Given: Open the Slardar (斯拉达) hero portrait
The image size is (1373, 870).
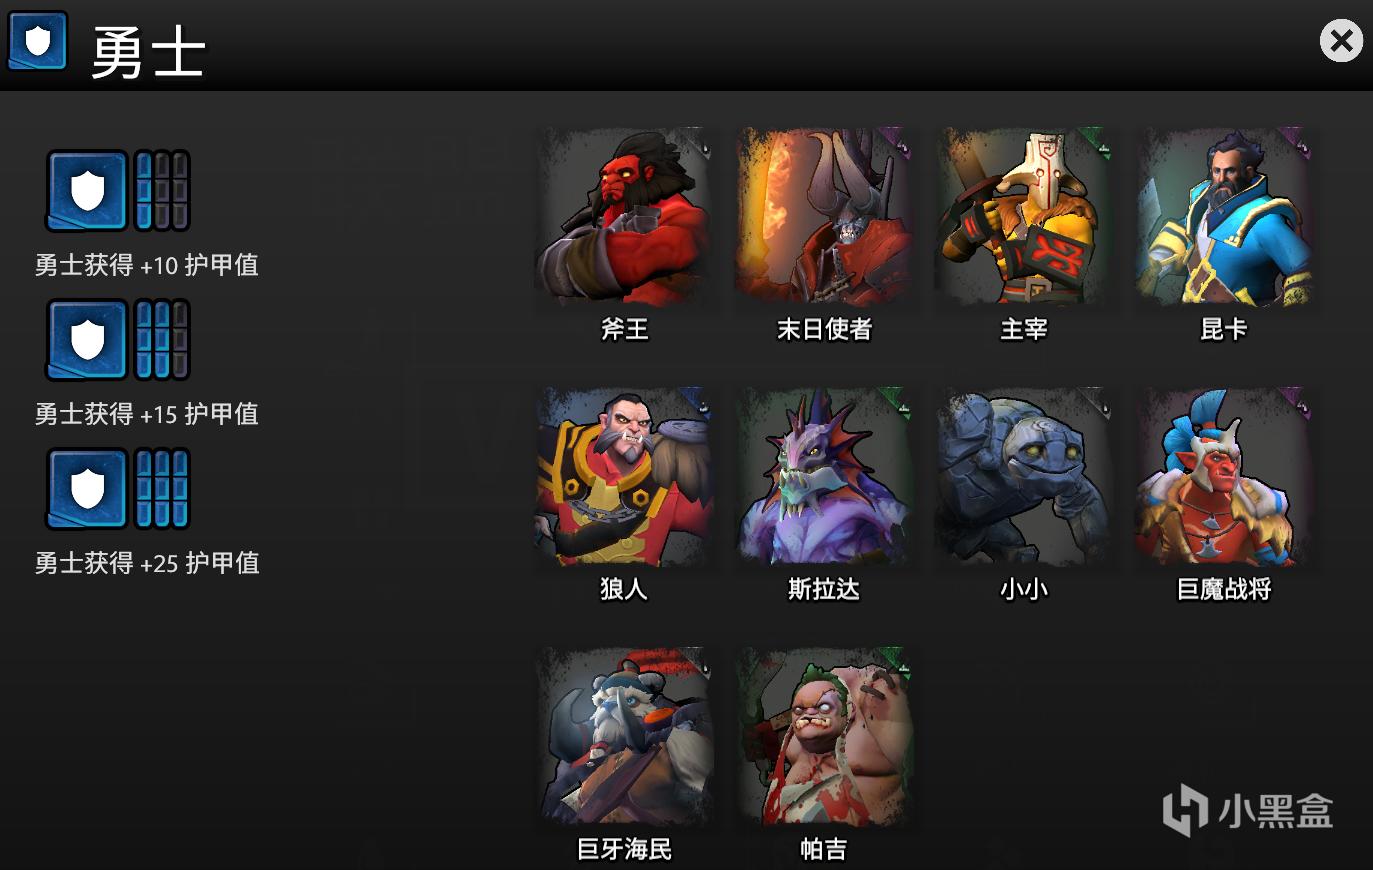Looking at the screenshot, I should click(x=824, y=476).
